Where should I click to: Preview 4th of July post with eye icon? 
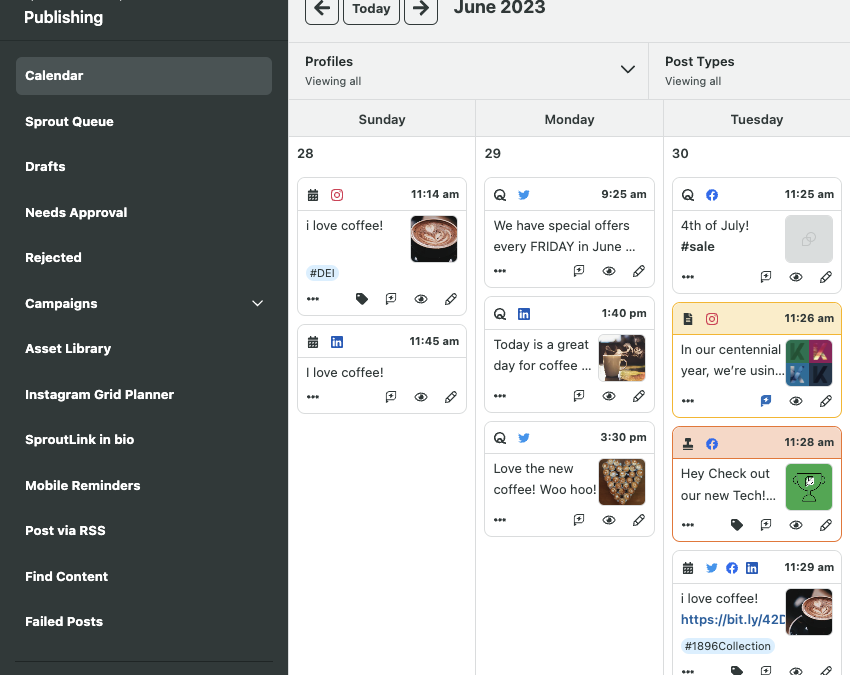click(x=796, y=277)
